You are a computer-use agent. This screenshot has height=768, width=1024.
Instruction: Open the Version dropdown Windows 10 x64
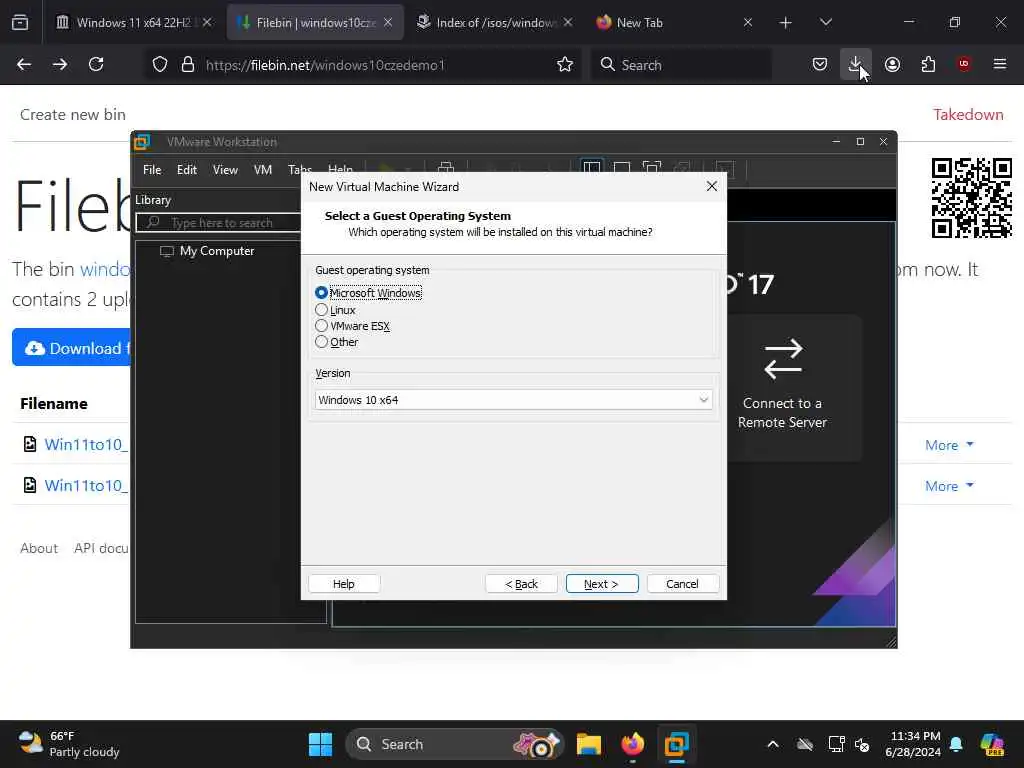(513, 400)
